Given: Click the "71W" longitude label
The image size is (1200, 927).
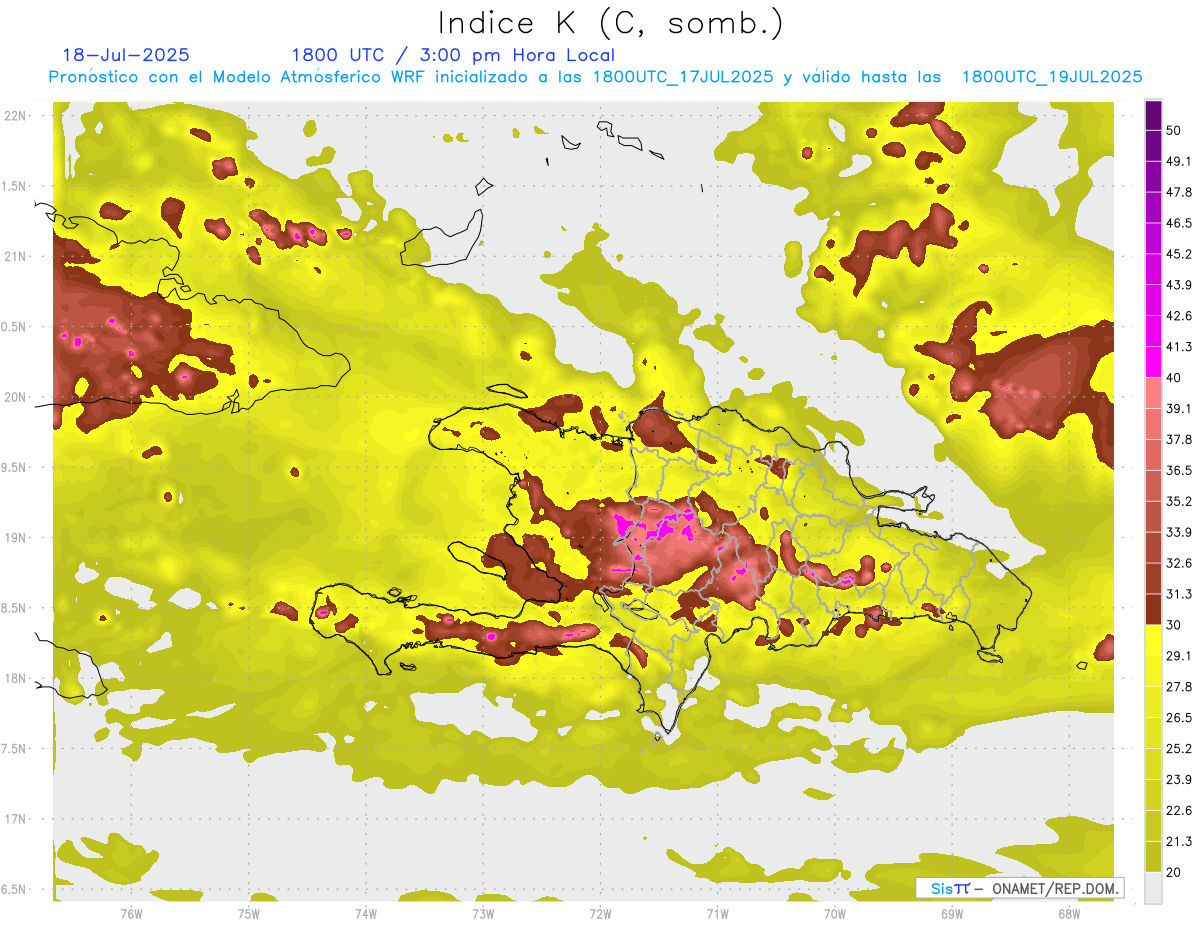Looking at the screenshot, I should tap(717, 913).
